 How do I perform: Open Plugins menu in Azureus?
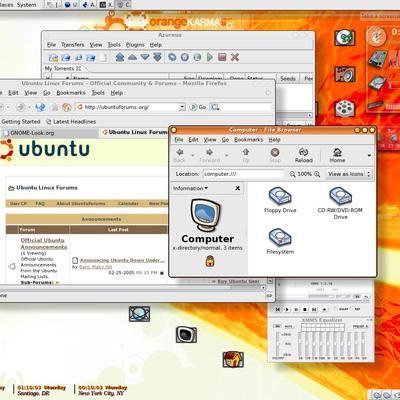coord(135,45)
